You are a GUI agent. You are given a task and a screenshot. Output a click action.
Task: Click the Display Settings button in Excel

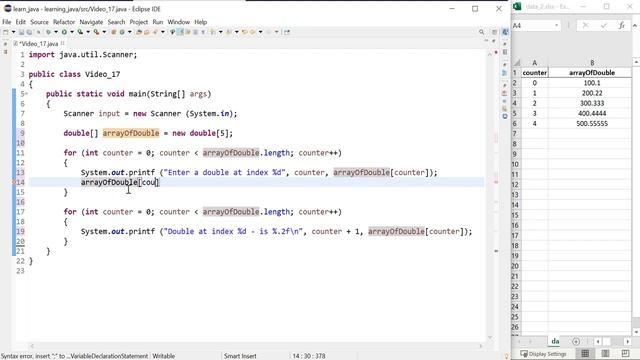point(543,354)
